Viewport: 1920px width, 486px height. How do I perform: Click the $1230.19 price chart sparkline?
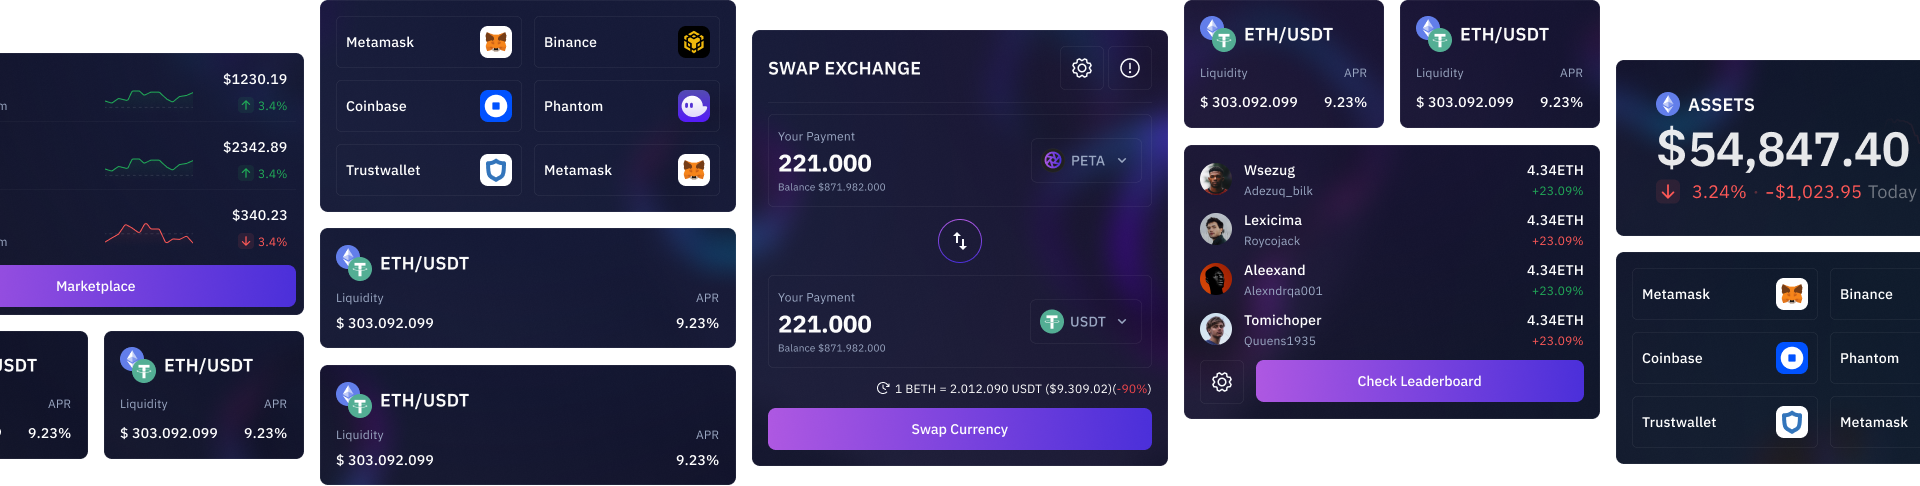coord(149,97)
